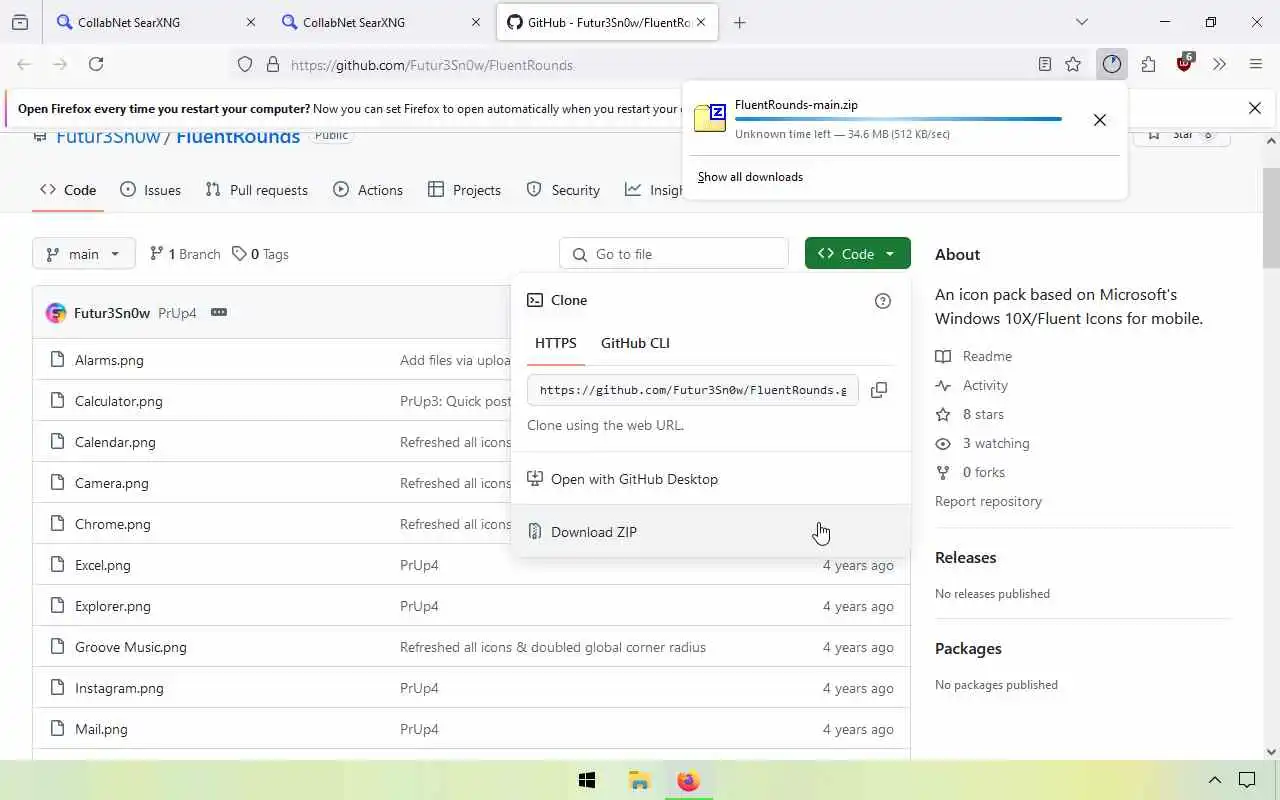Show more tools overflow chevron icon
Image resolution: width=1280 pixels, height=800 pixels.
1219,64
